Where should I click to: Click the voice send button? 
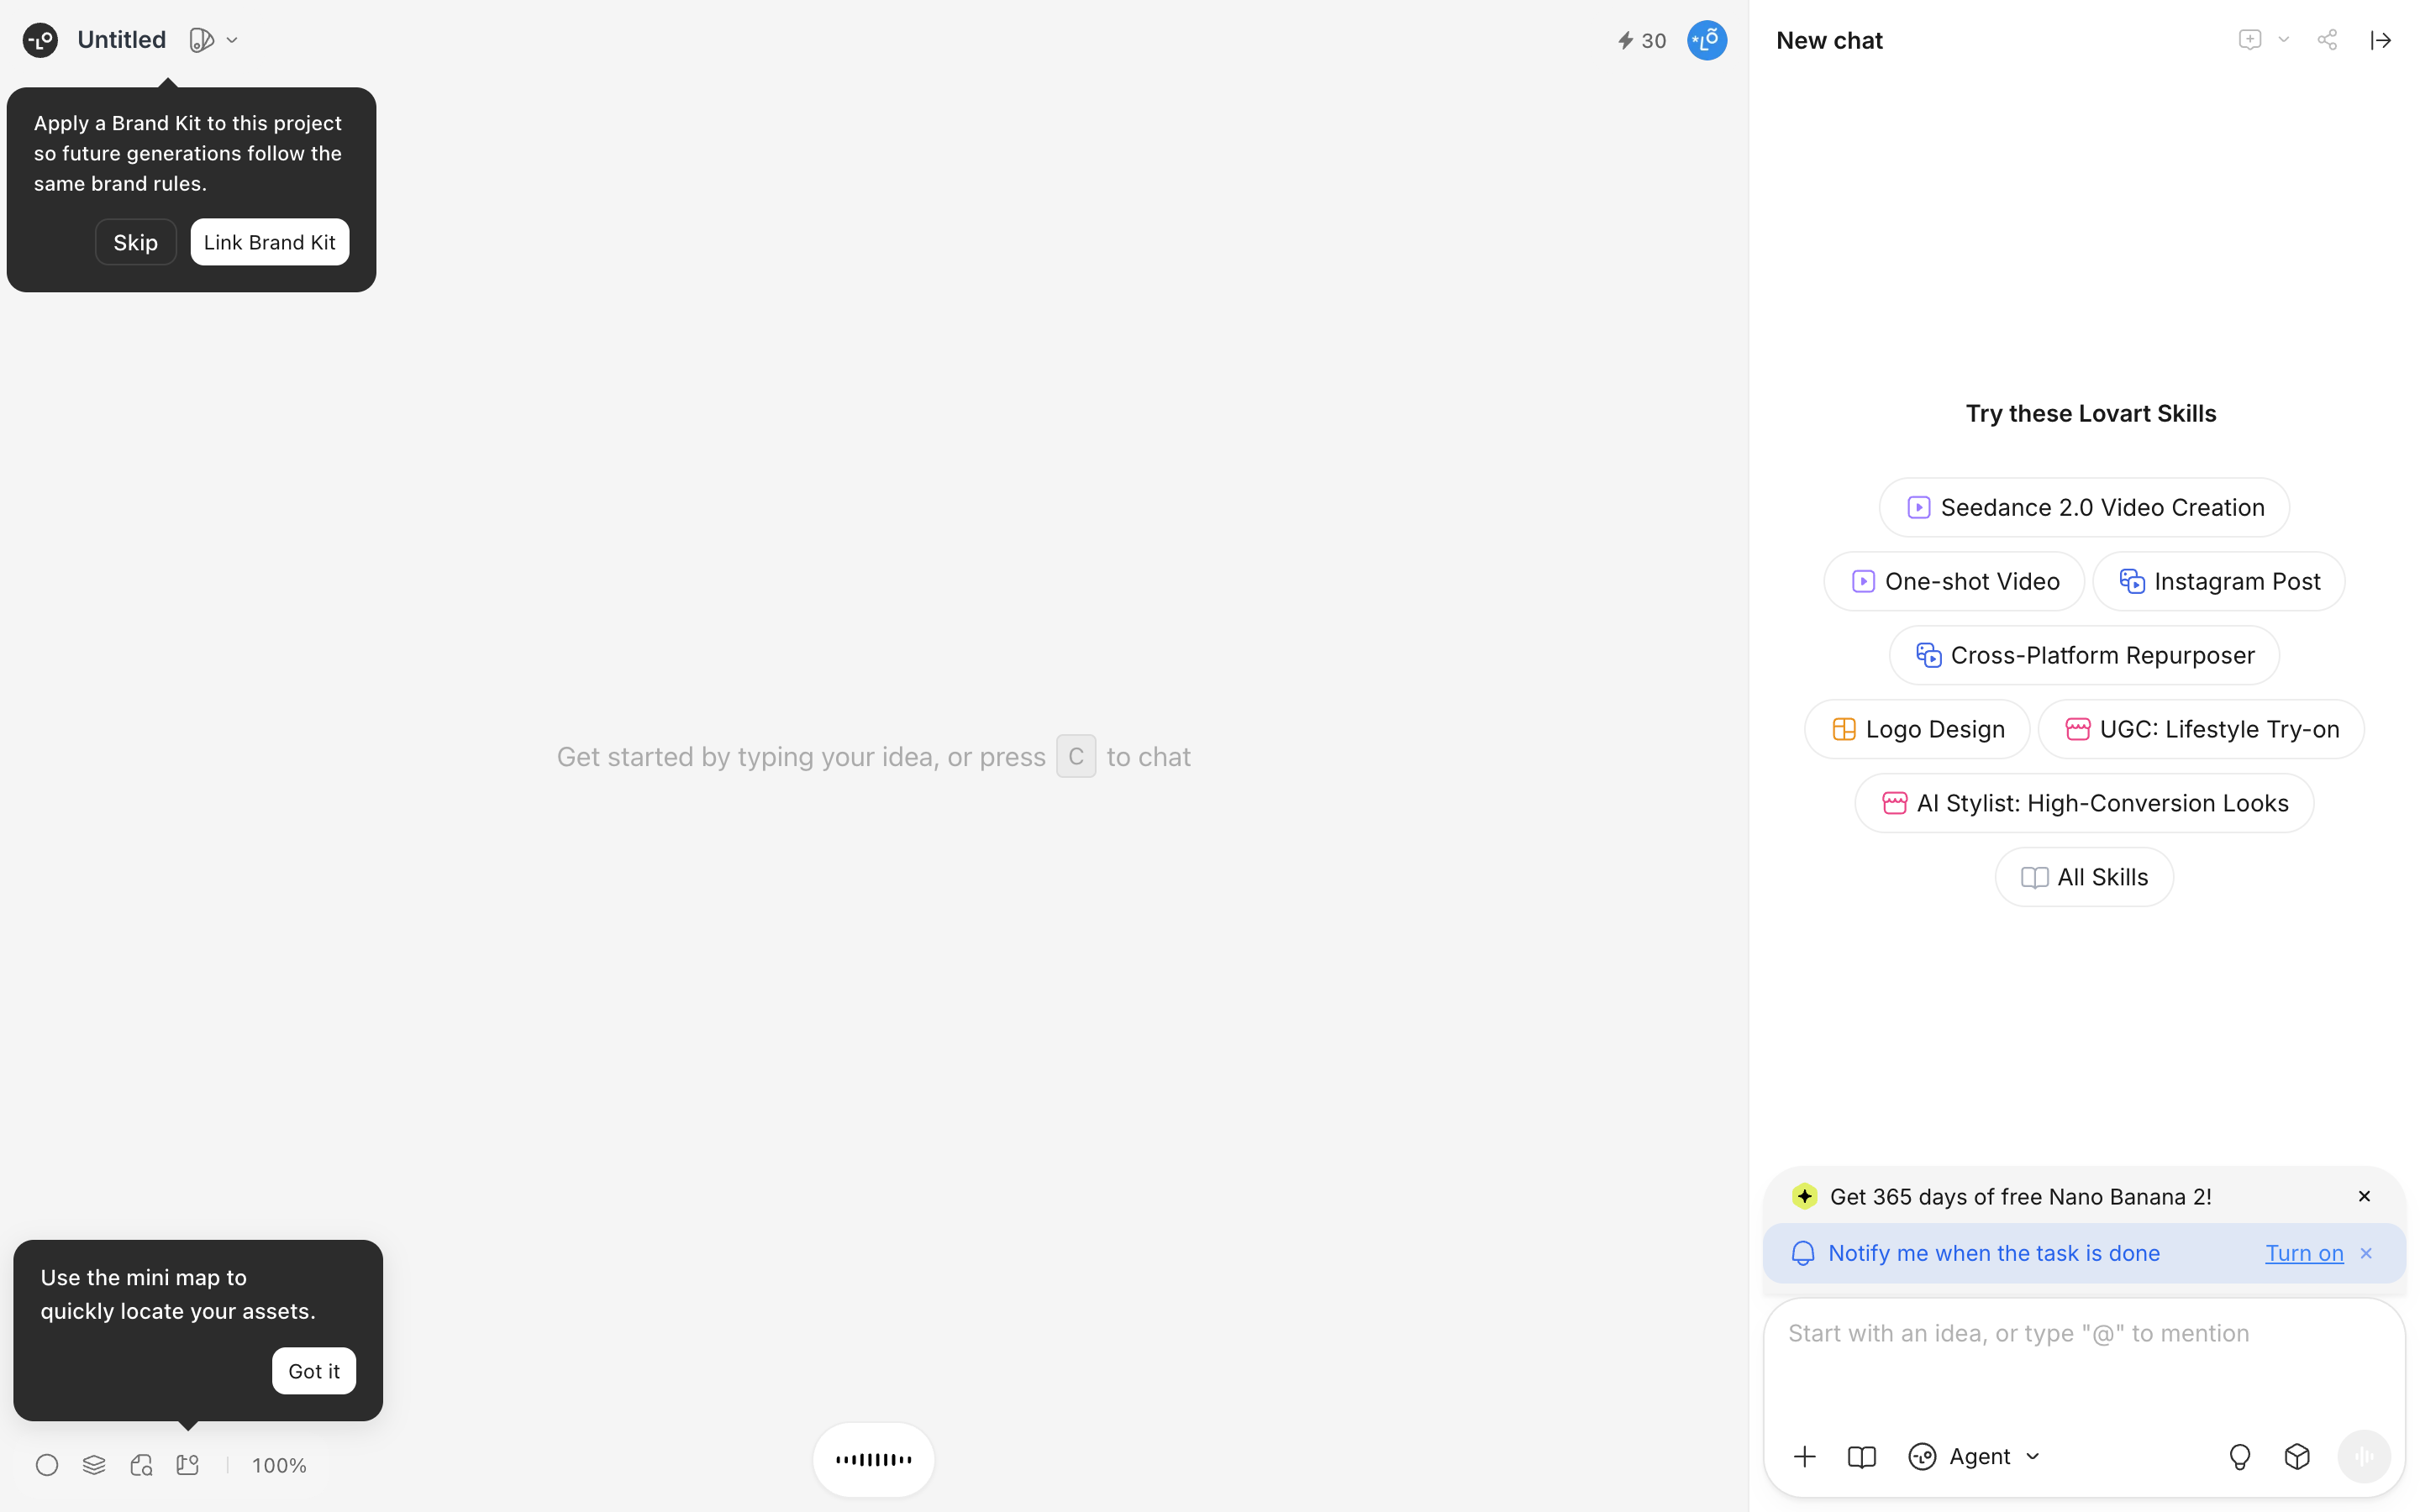point(2364,1456)
